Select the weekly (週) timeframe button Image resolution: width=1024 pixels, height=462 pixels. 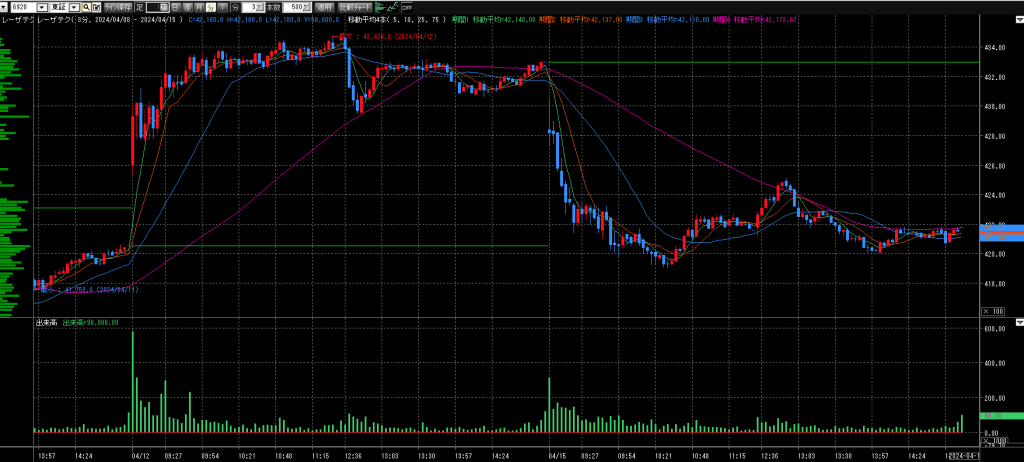pos(187,7)
